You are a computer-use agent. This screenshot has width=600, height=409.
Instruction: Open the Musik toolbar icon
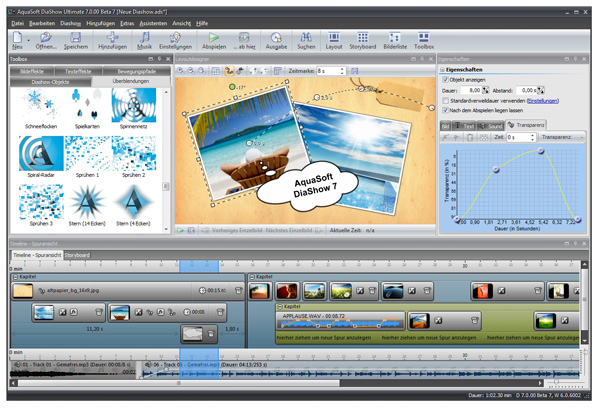coord(144,37)
